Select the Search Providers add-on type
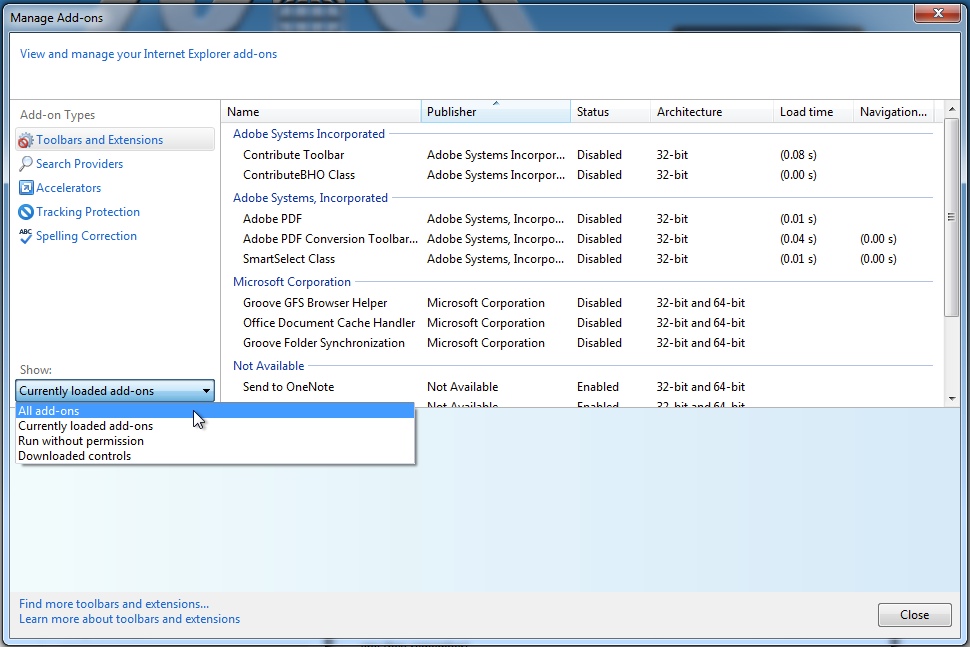970x647 pixels. pyautogui.click(x=79, y=164)
